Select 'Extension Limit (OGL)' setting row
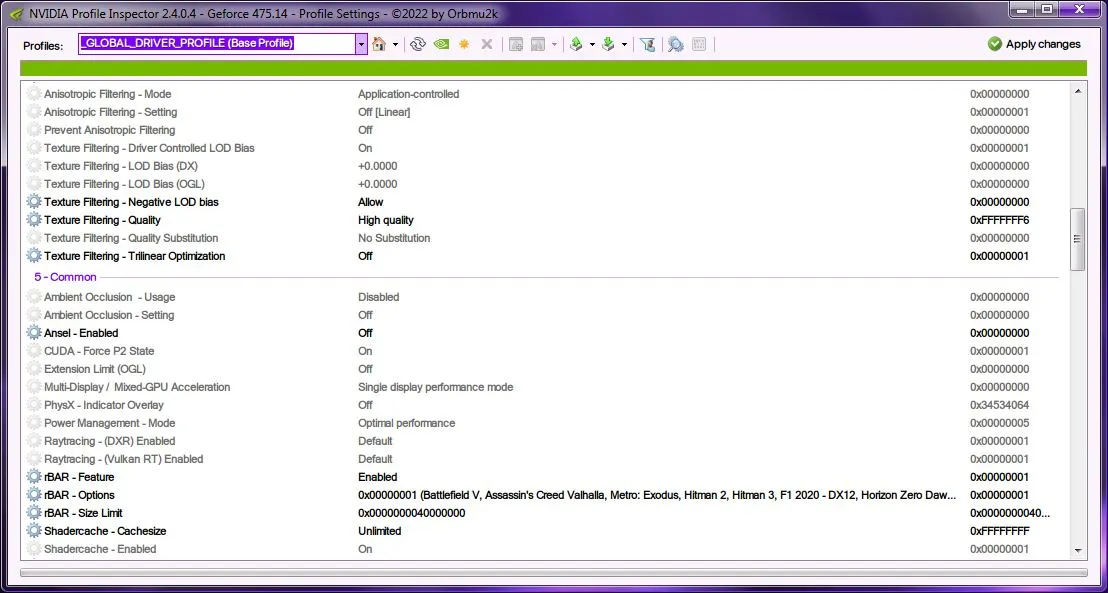 (x=542, y=369)
